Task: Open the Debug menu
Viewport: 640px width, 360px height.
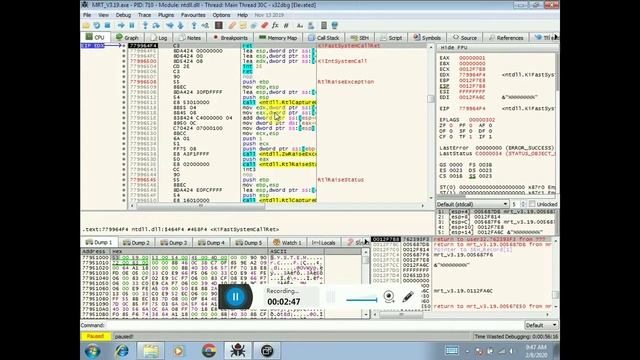Action: click(123, 15)
